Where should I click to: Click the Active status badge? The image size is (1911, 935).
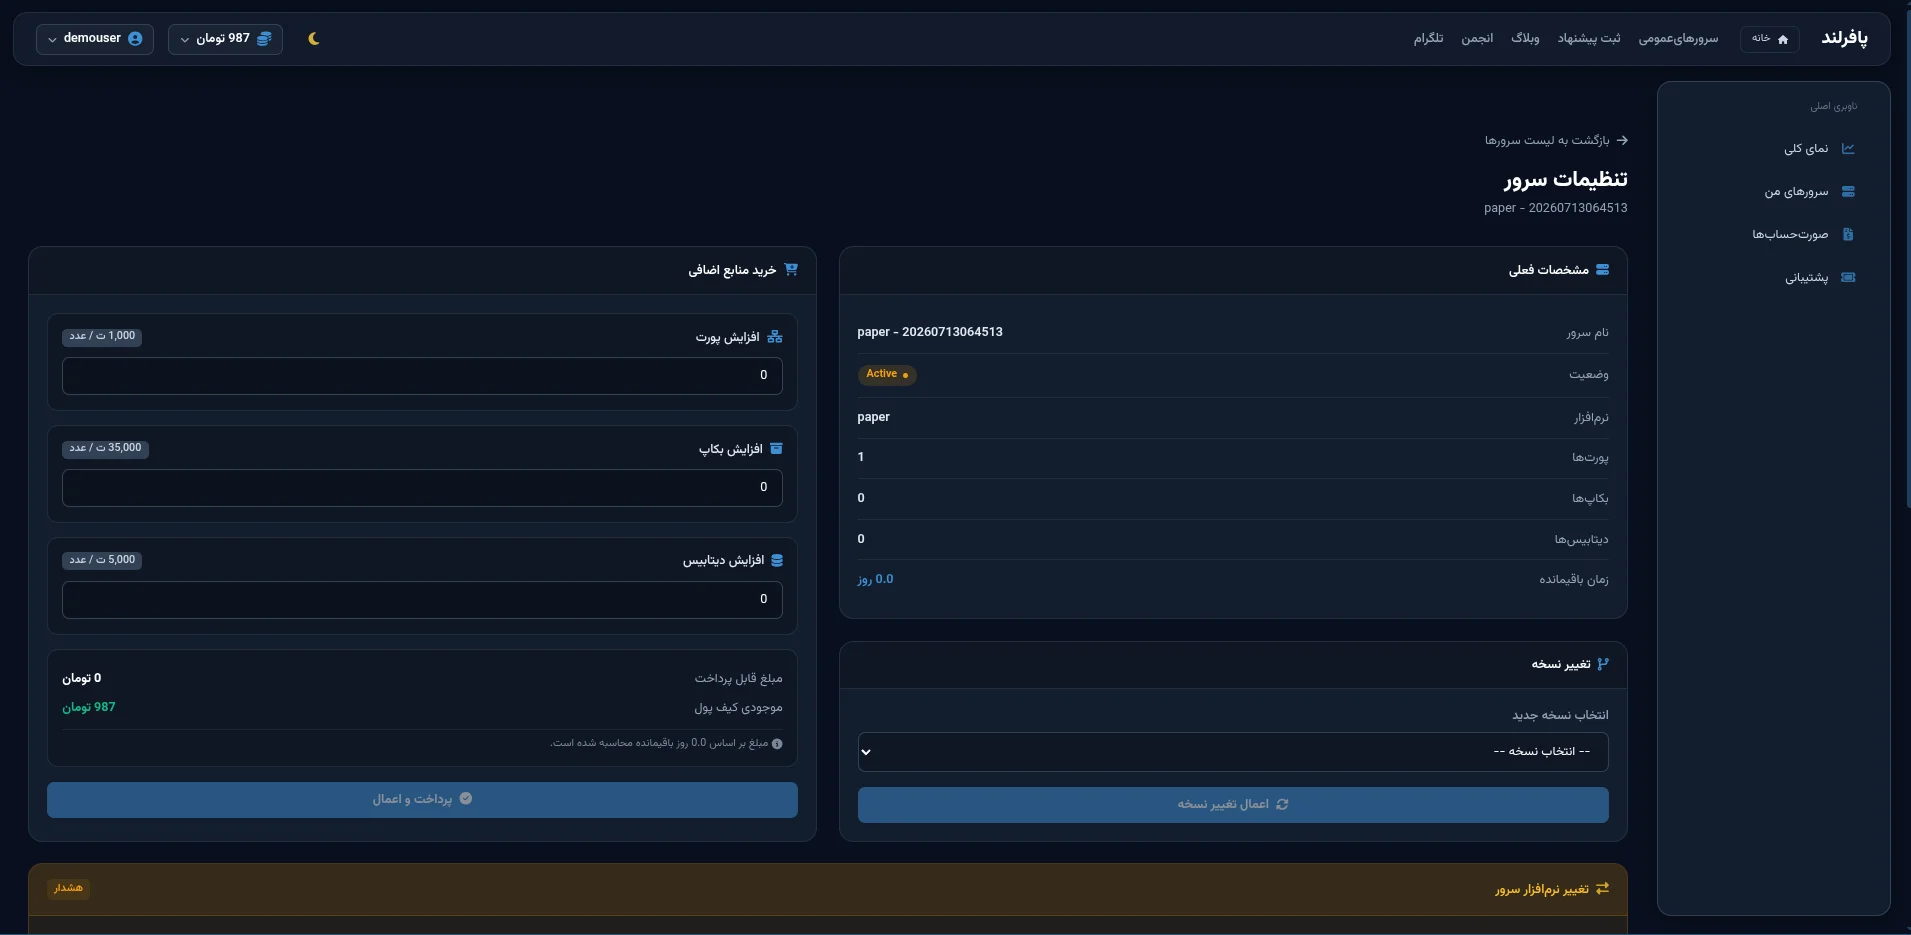click(x=887, y=375)
